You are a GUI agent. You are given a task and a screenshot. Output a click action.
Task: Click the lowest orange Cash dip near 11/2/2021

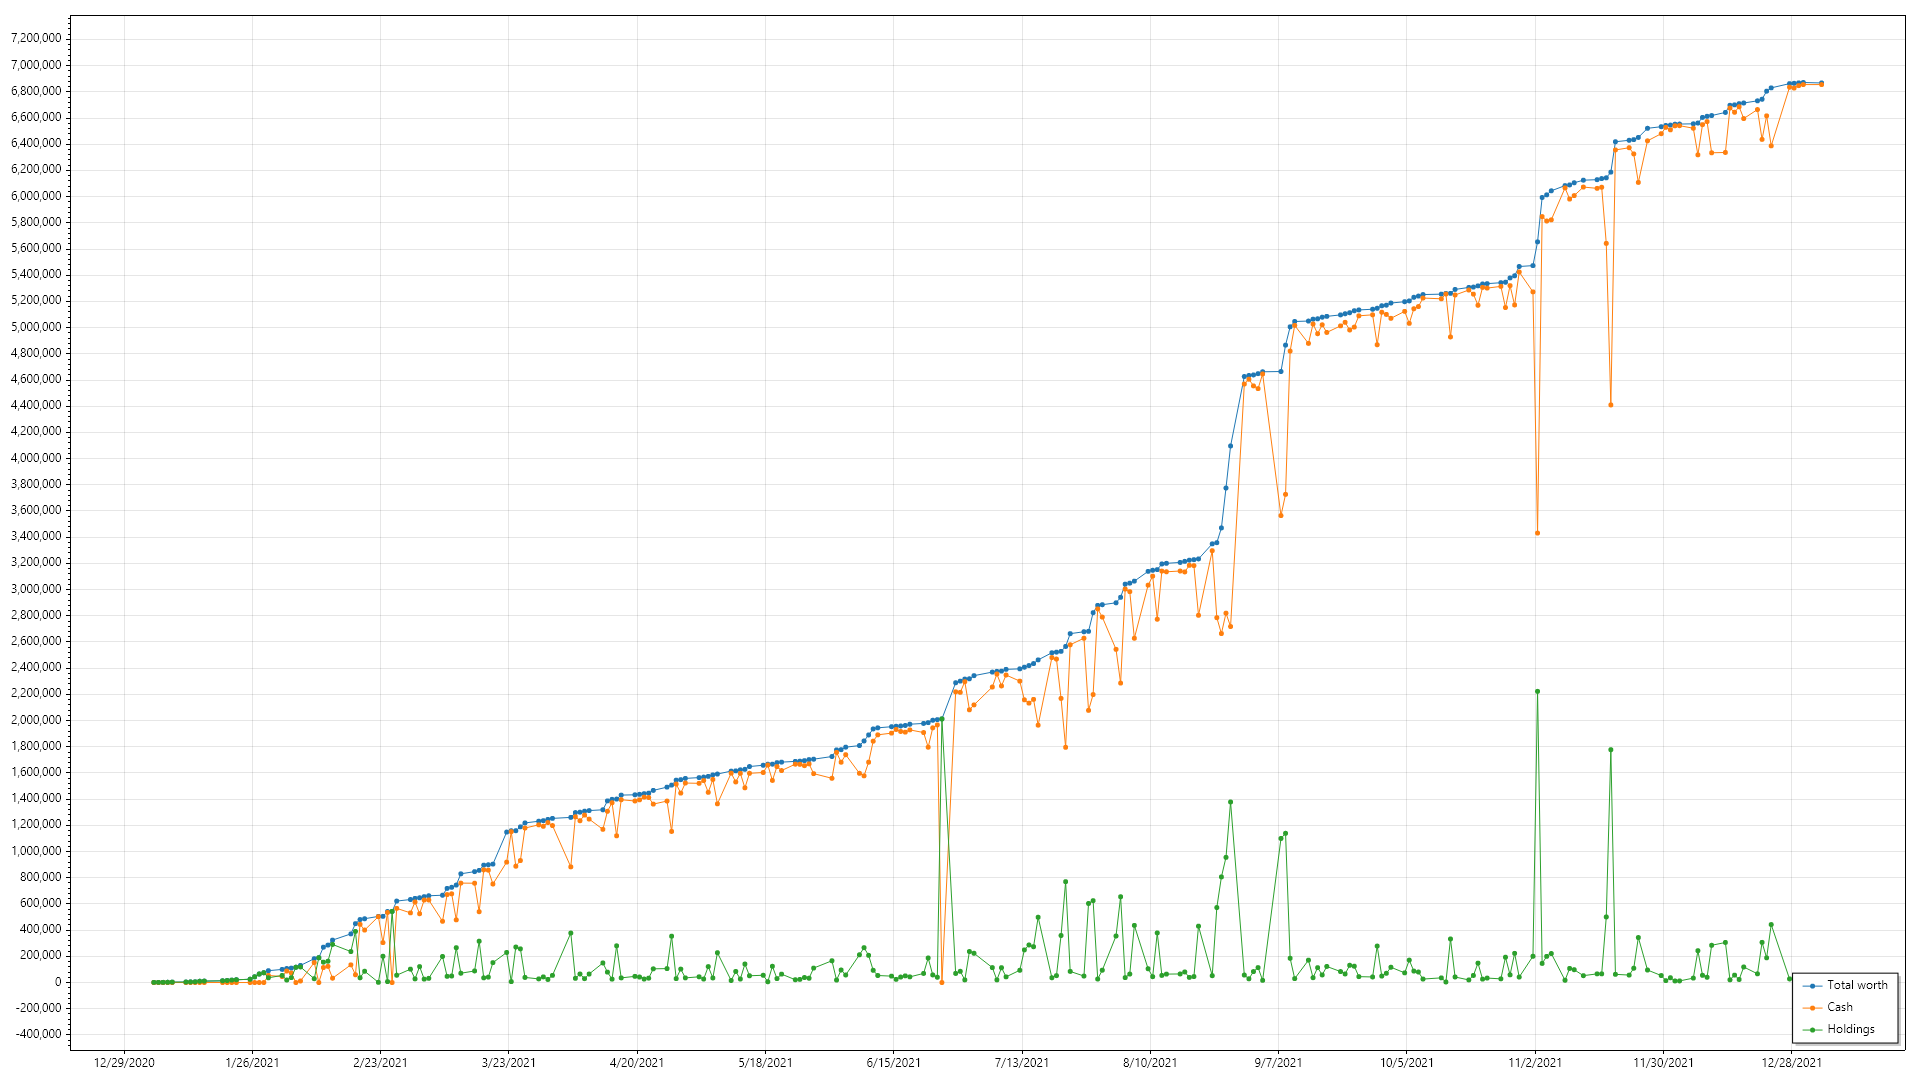click(1537, 533)
